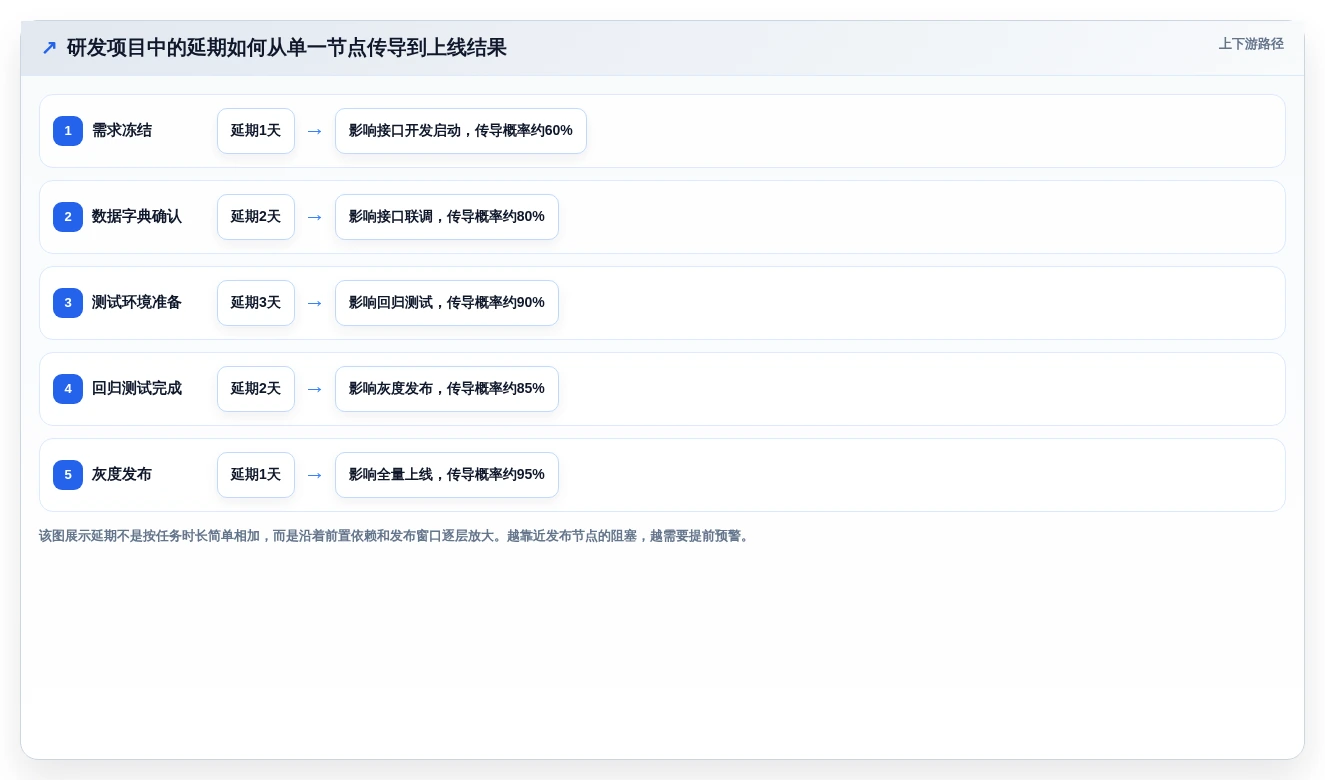
Task: Select step badge number 5
Action: click(68, 475)
